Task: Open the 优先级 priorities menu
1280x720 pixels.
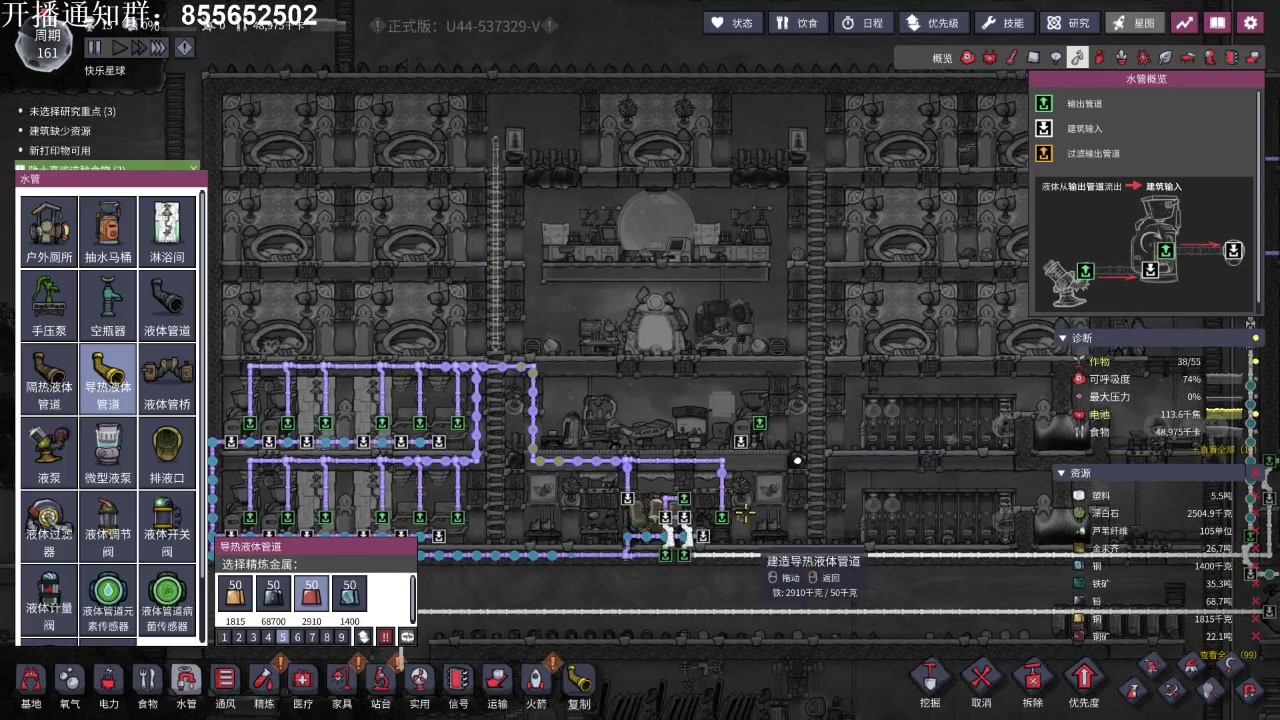Action: pyautogui.click(x=932, y=22)
